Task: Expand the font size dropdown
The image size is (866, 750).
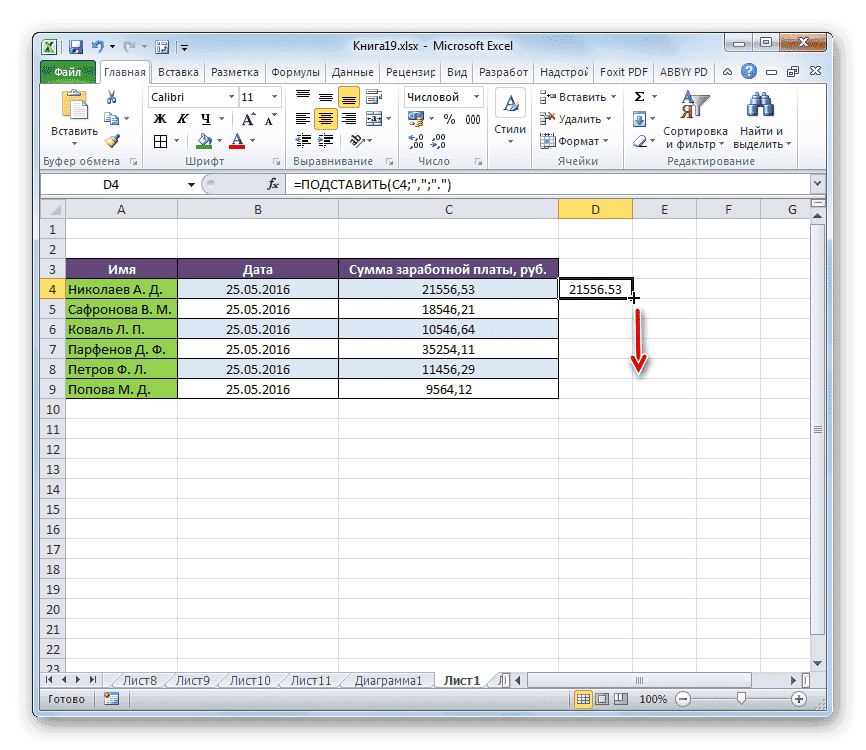Action: pos(274,97)
